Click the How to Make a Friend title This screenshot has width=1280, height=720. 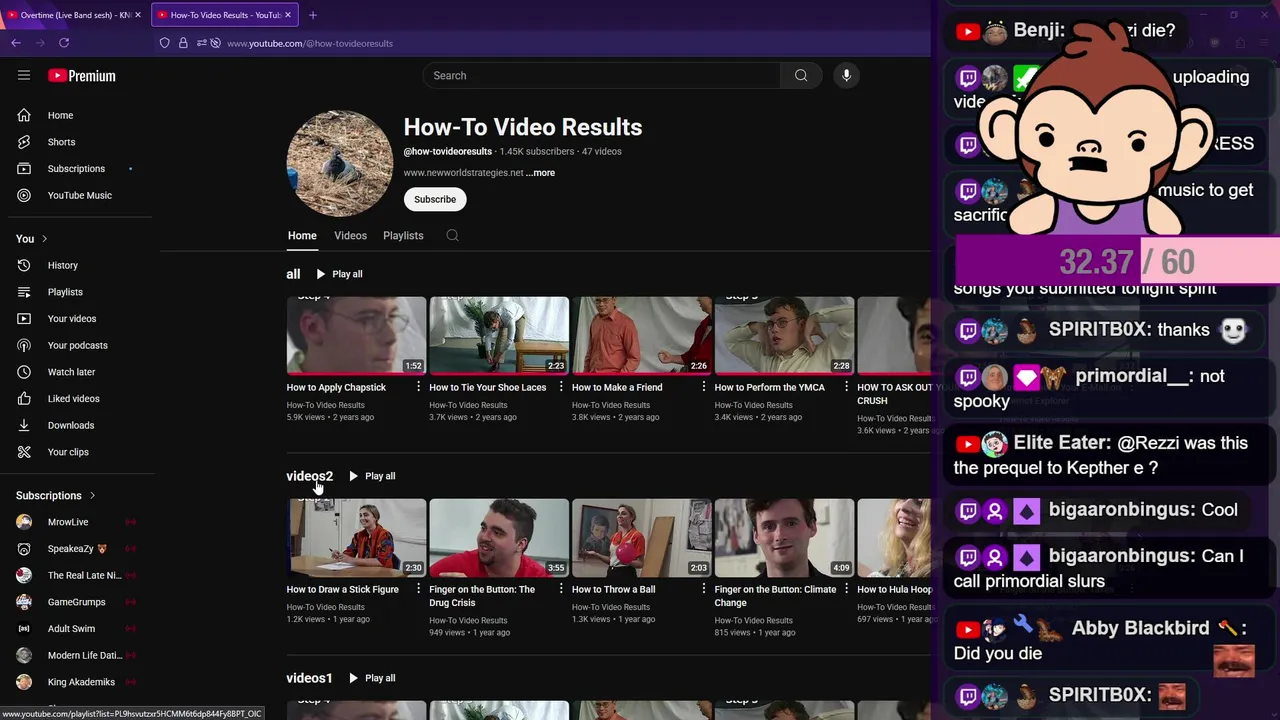pyautogui.click(x=617, y=388)
